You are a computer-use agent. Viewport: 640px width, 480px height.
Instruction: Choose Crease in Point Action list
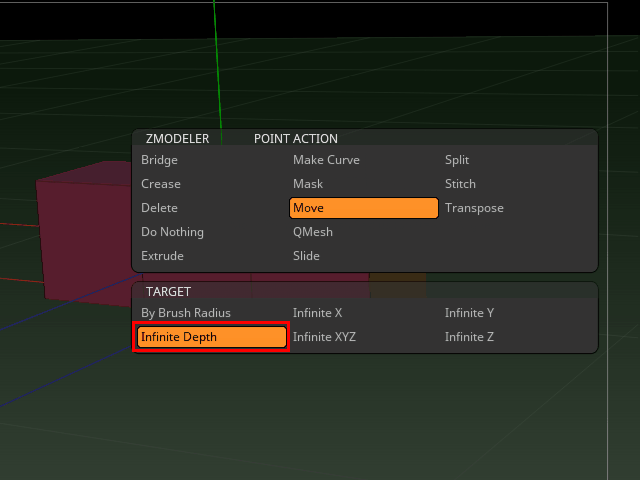point(161,184)
